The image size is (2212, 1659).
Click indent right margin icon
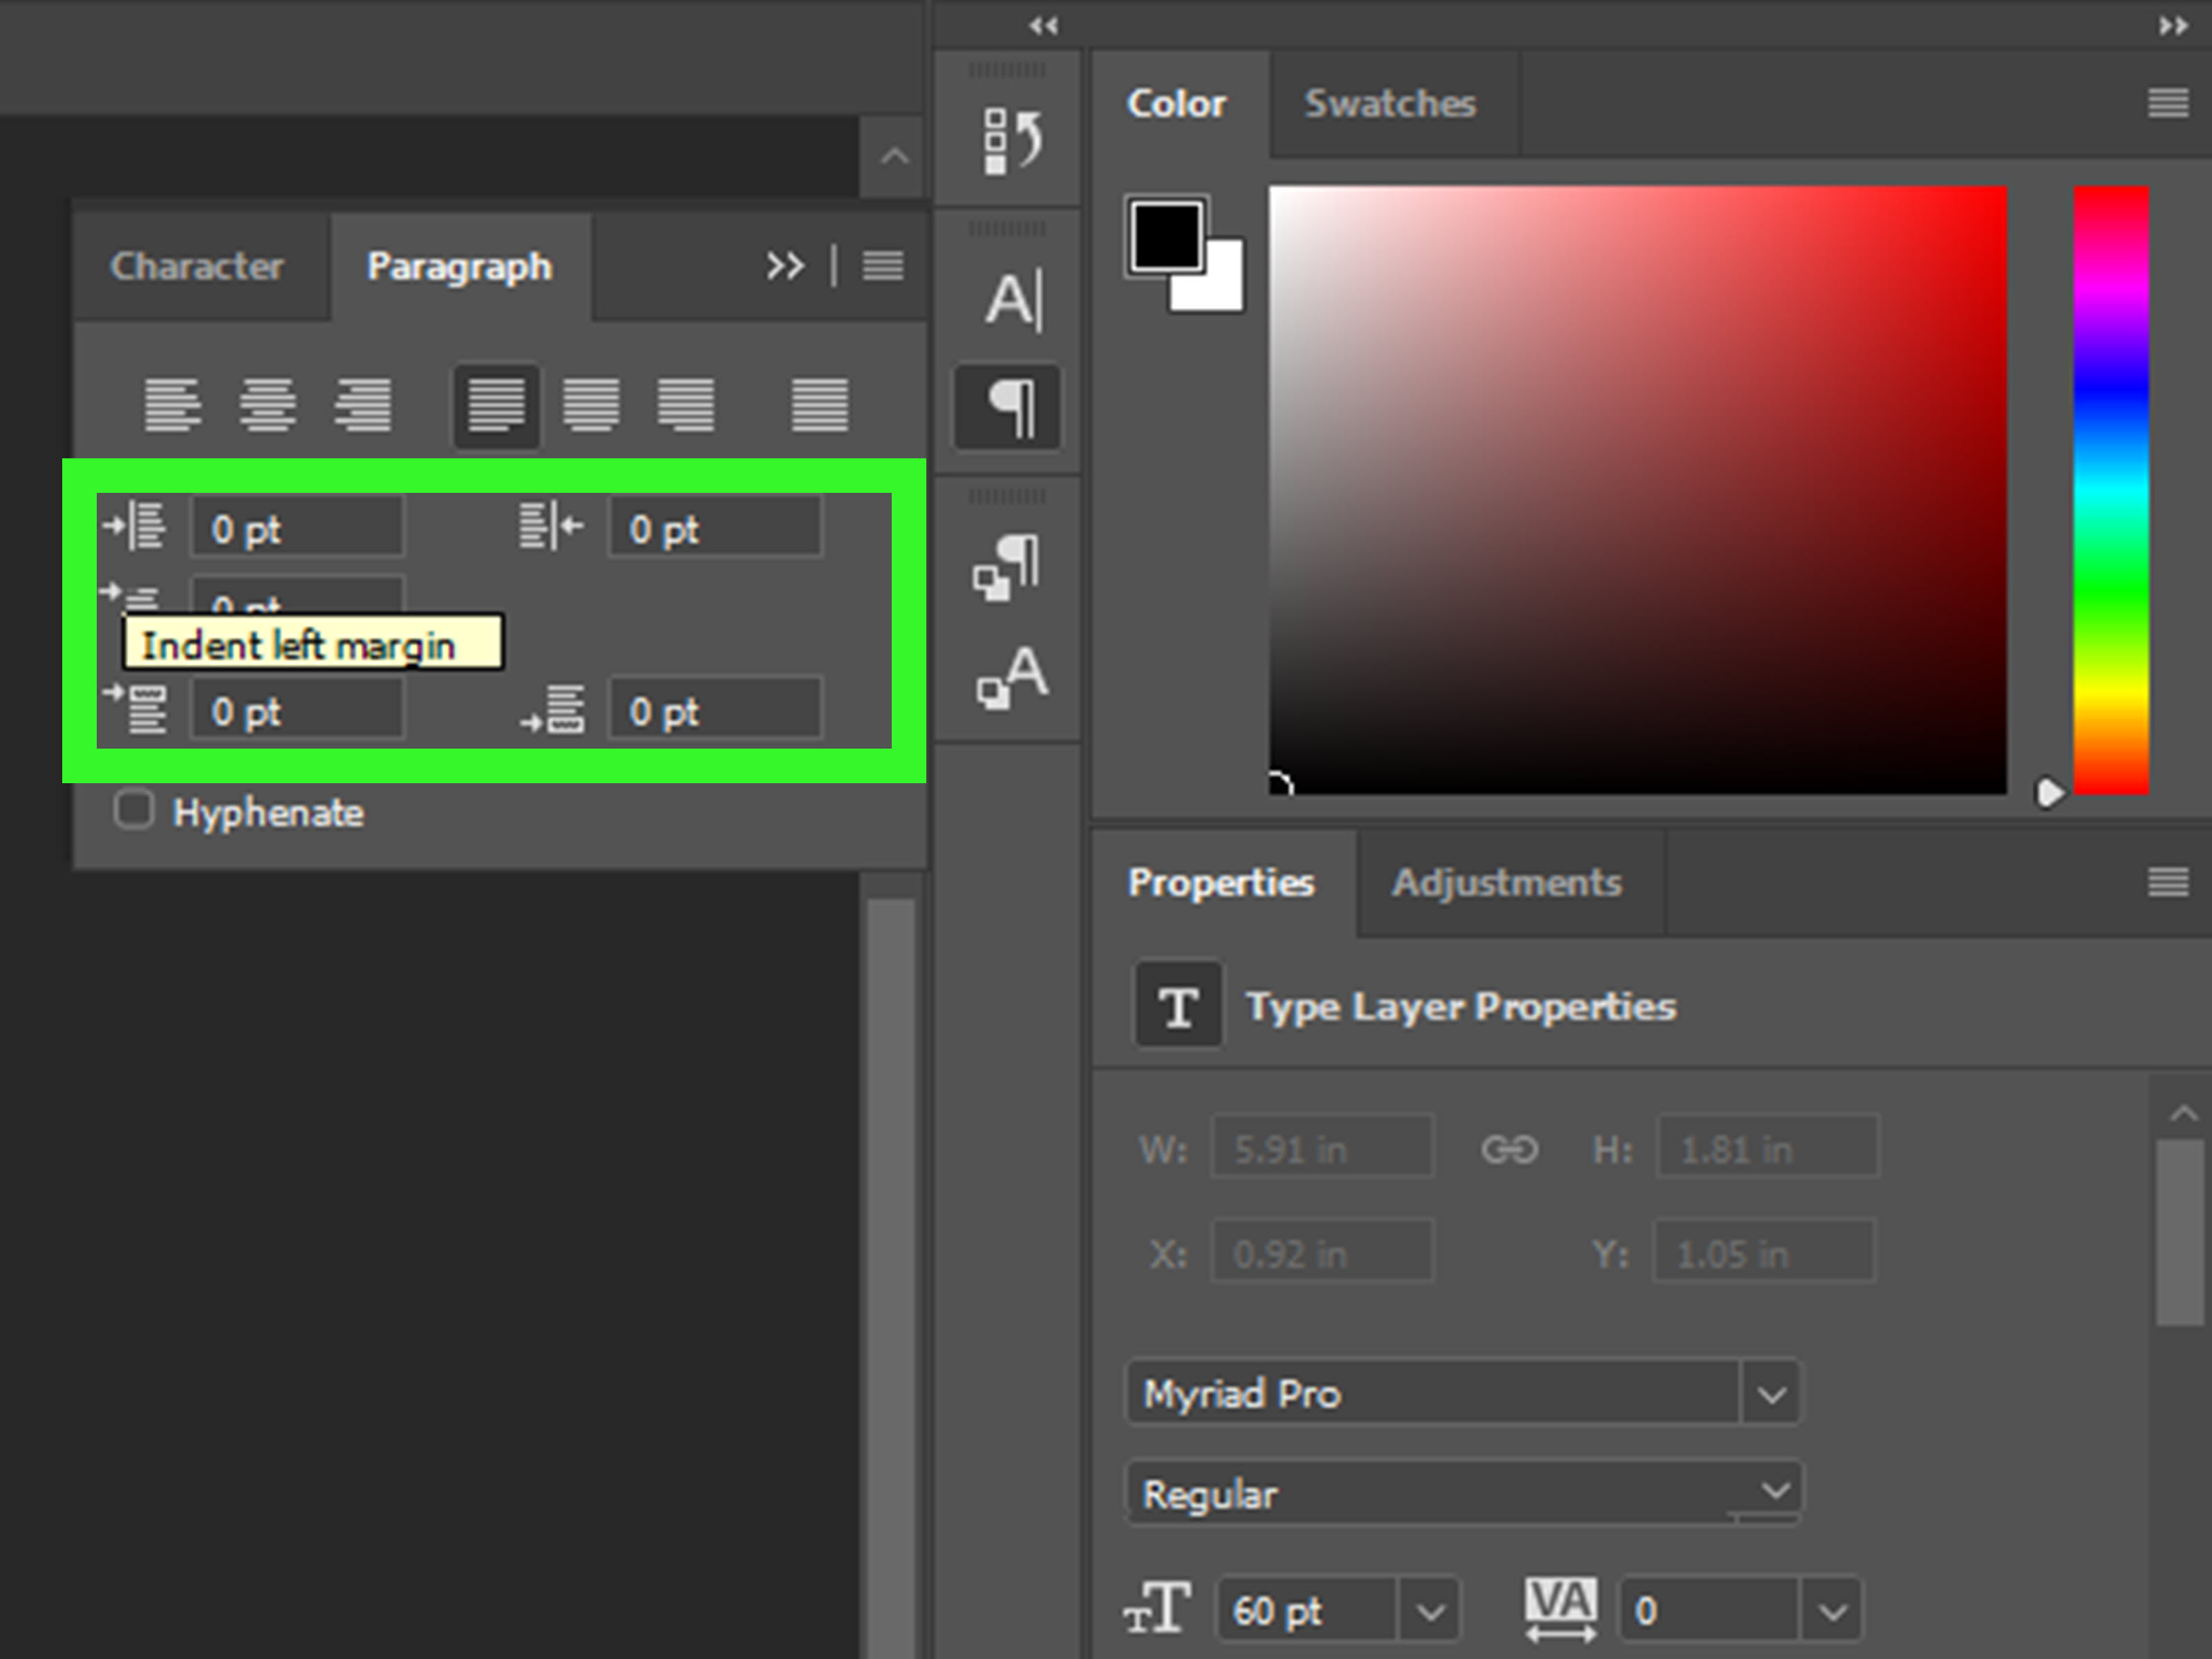(551, 526)
